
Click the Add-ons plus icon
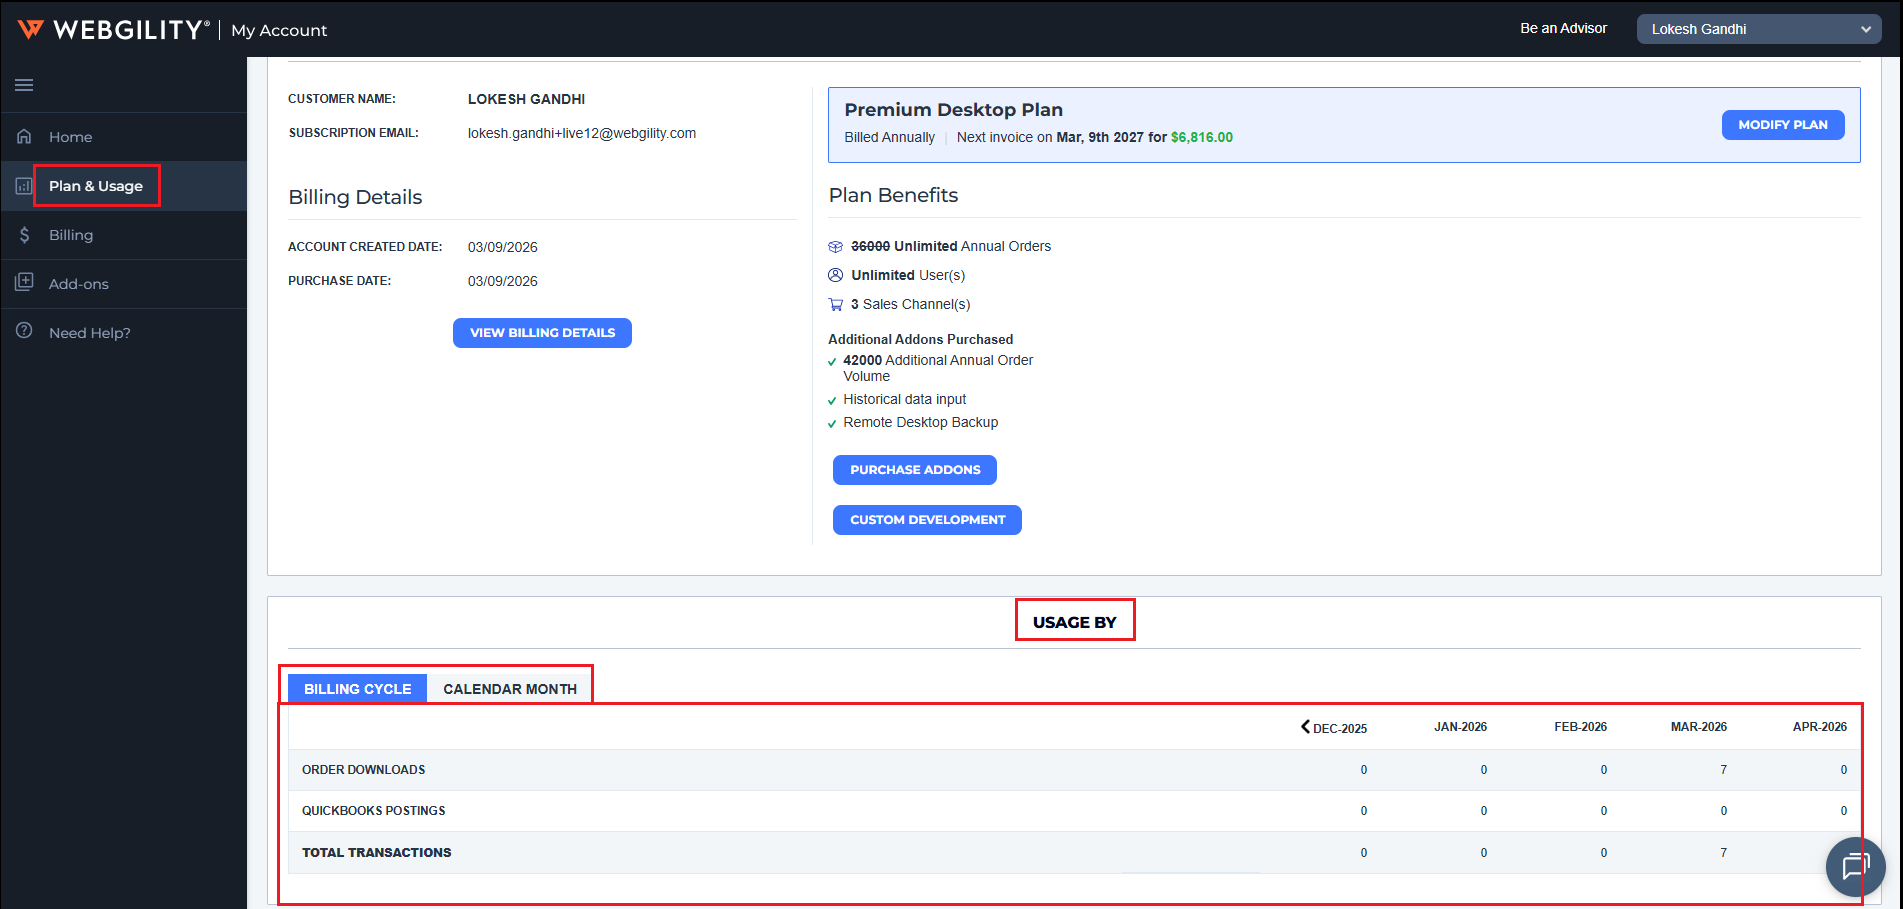24,283
